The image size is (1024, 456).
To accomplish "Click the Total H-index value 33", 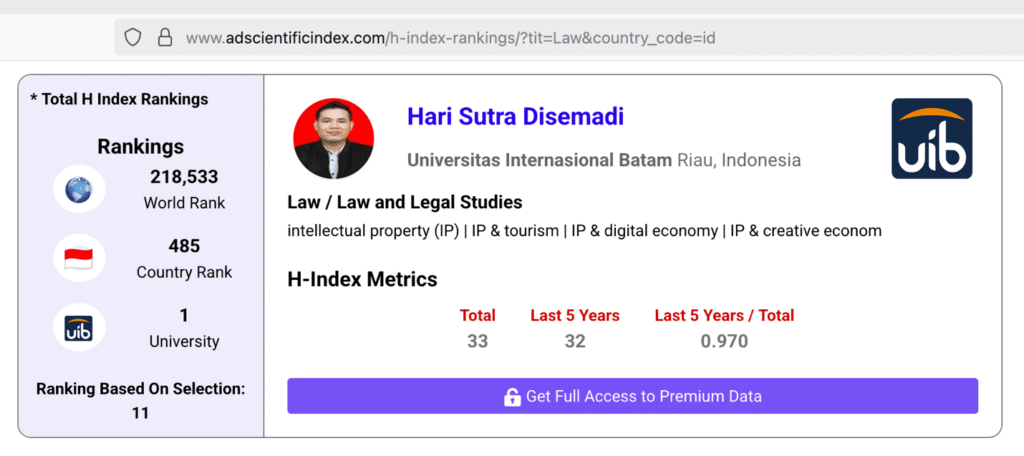I will [x=477, y=341].
